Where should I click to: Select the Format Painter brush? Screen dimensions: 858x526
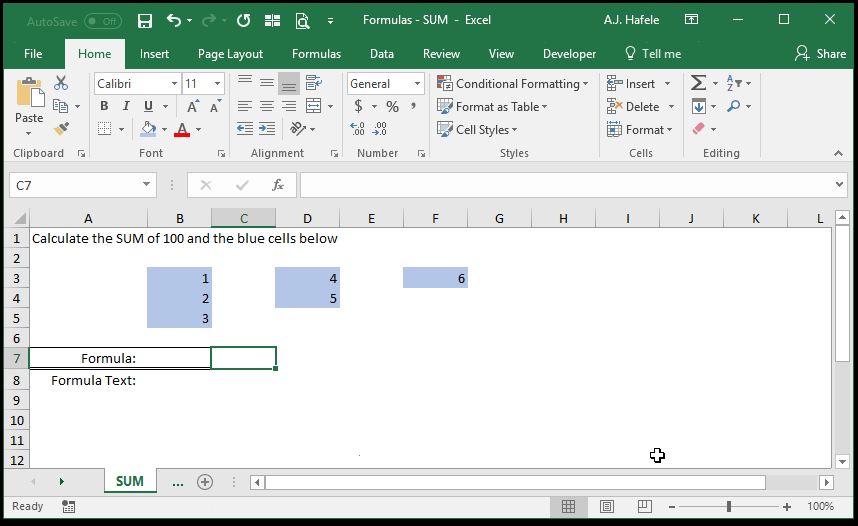coord(61,129)
